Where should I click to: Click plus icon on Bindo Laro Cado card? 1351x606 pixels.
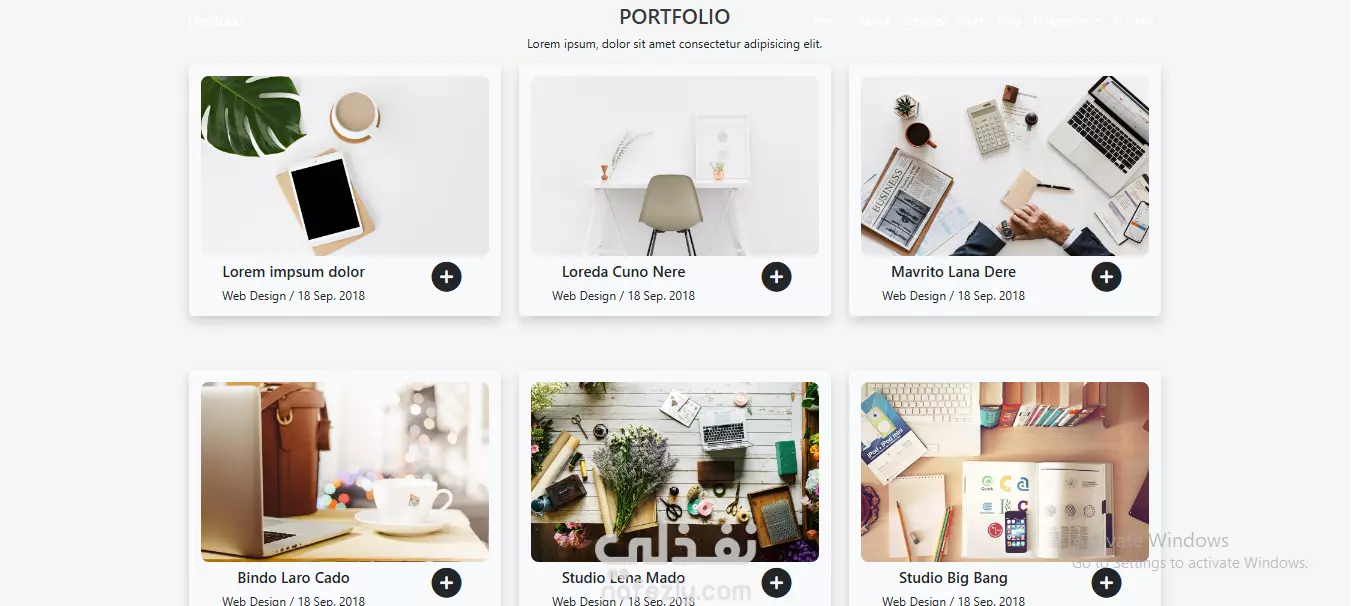pos(446,583)
